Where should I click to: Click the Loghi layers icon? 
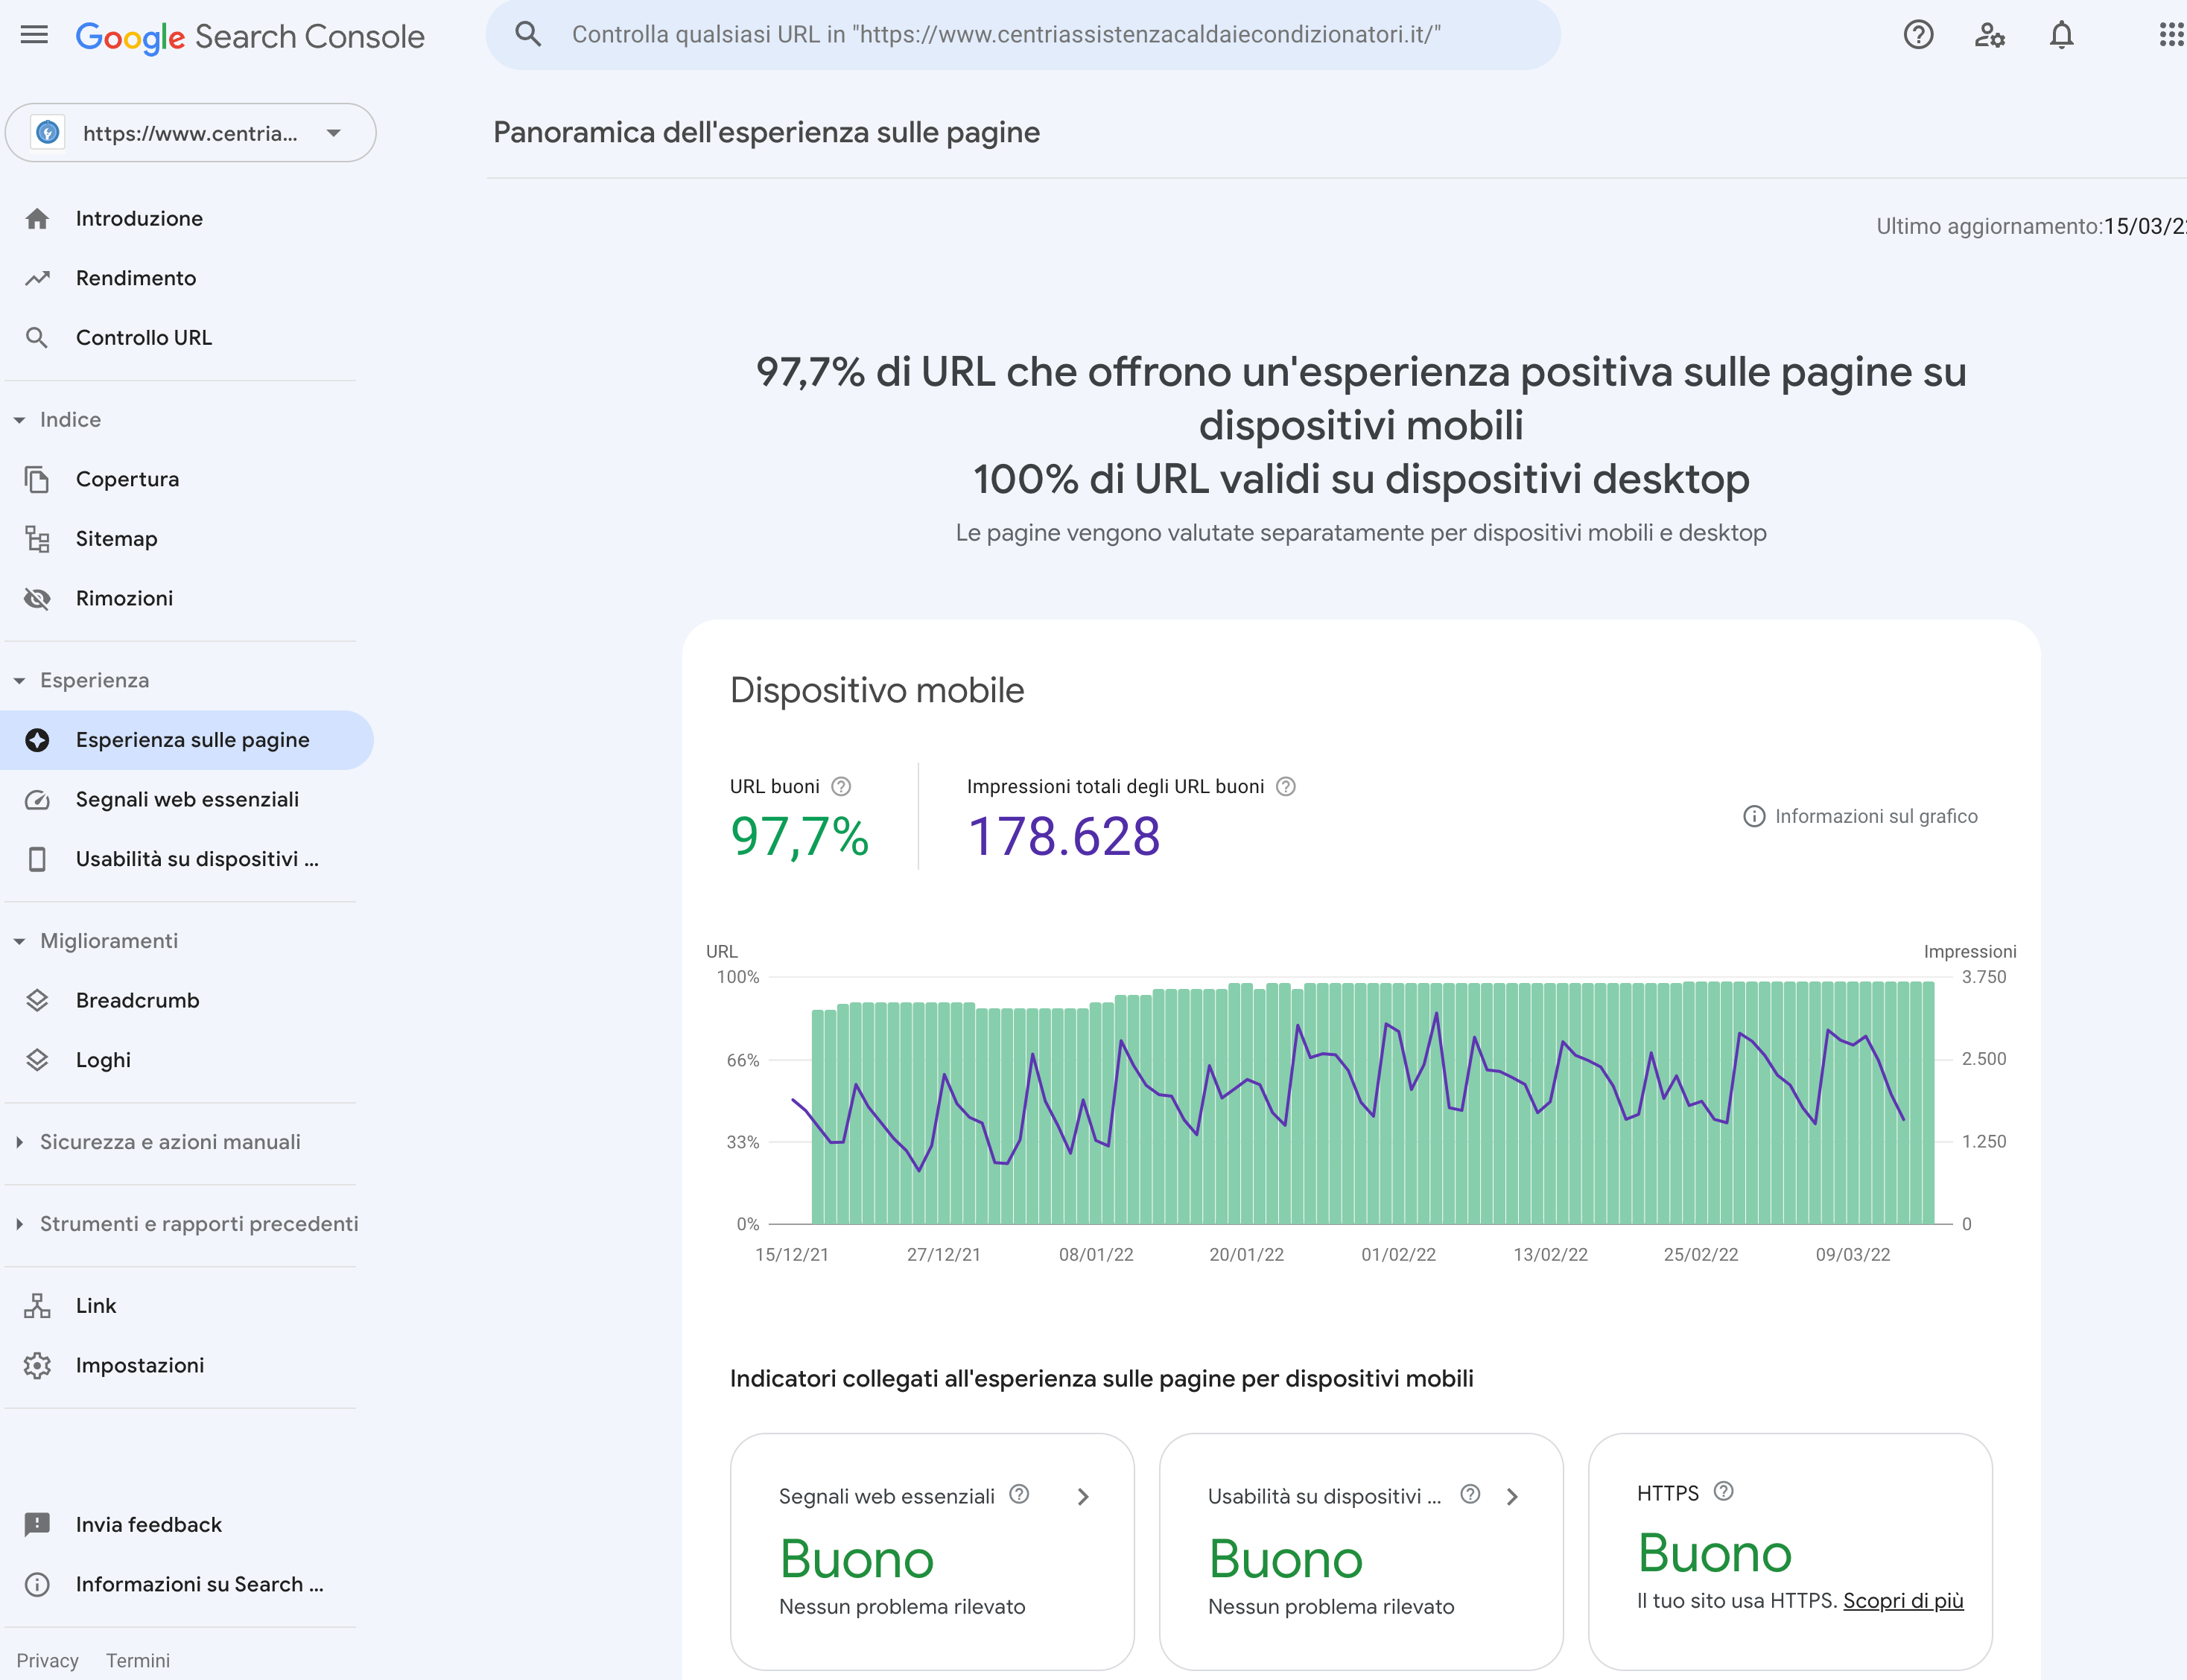click(37, 1060)
